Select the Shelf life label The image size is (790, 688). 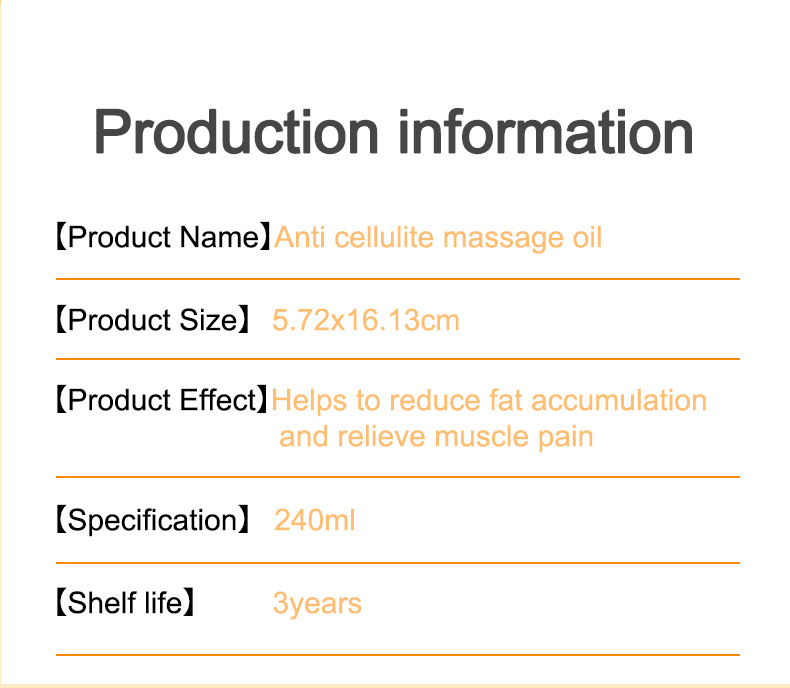coord(124,603)
